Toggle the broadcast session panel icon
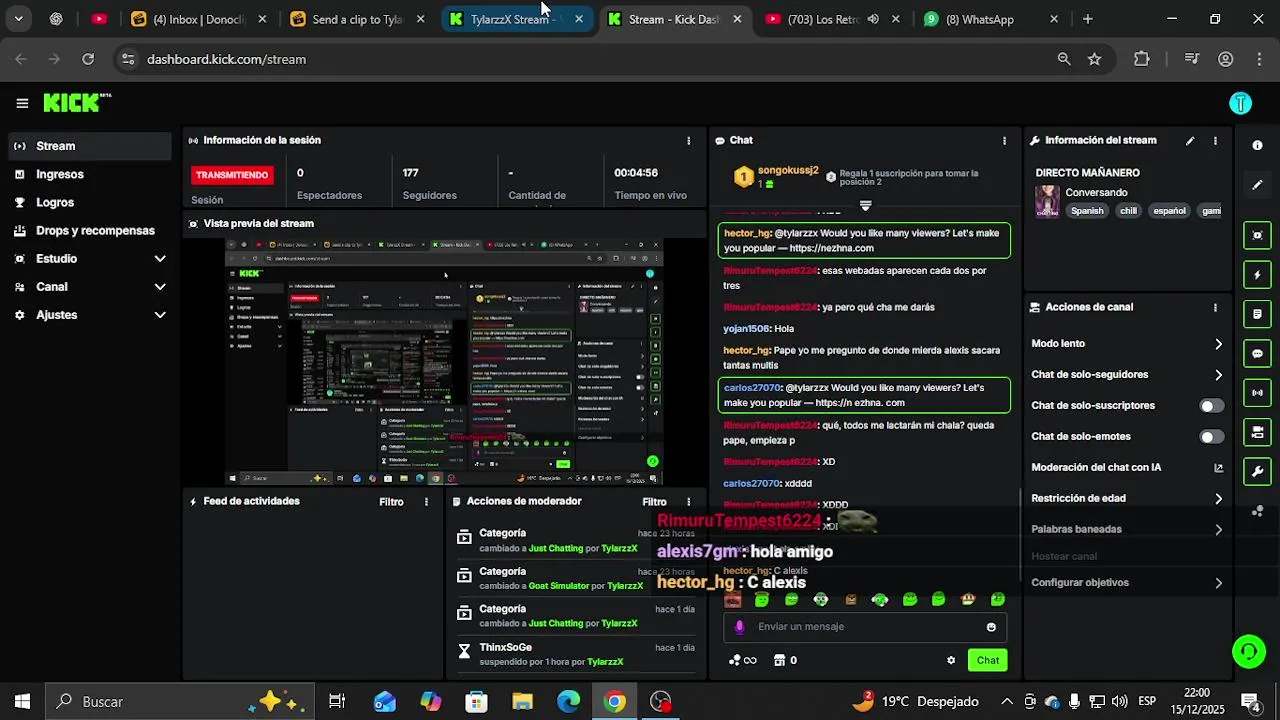The width and height of the screenshot is (1280, 720). click(x=1257, y=393)
